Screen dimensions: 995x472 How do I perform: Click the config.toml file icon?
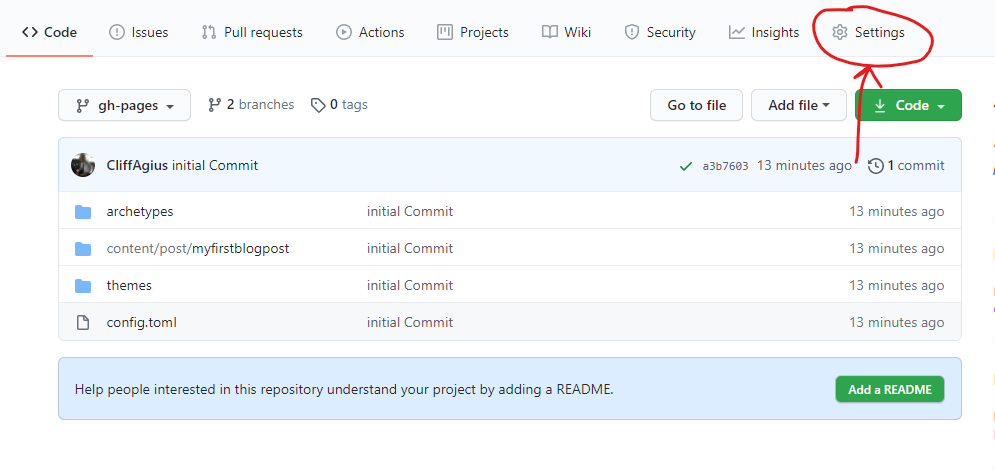point(83,322)
